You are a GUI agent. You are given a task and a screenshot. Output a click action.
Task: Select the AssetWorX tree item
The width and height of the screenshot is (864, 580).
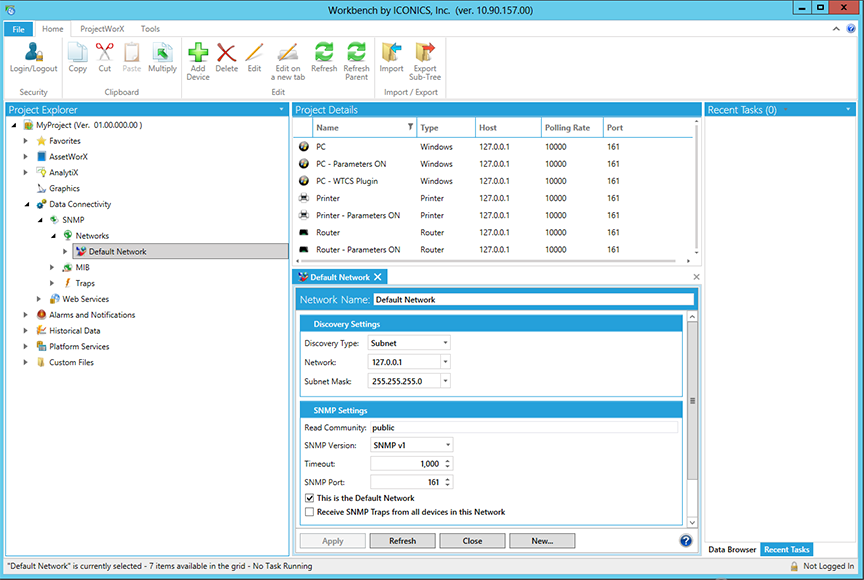click(x=68, y=157)
